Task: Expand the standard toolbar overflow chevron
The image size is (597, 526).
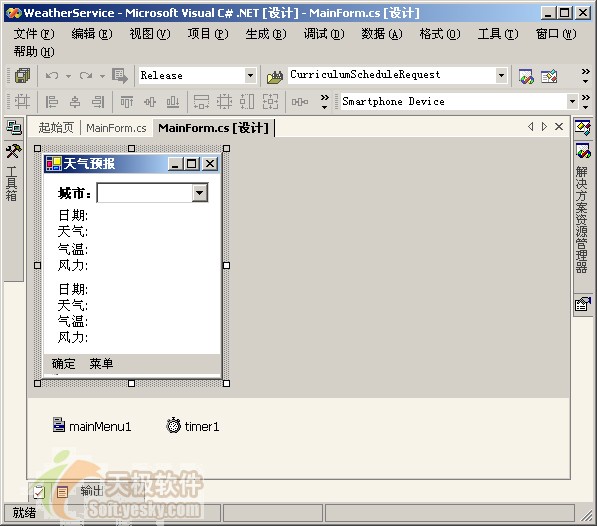Action: point(586,76)
